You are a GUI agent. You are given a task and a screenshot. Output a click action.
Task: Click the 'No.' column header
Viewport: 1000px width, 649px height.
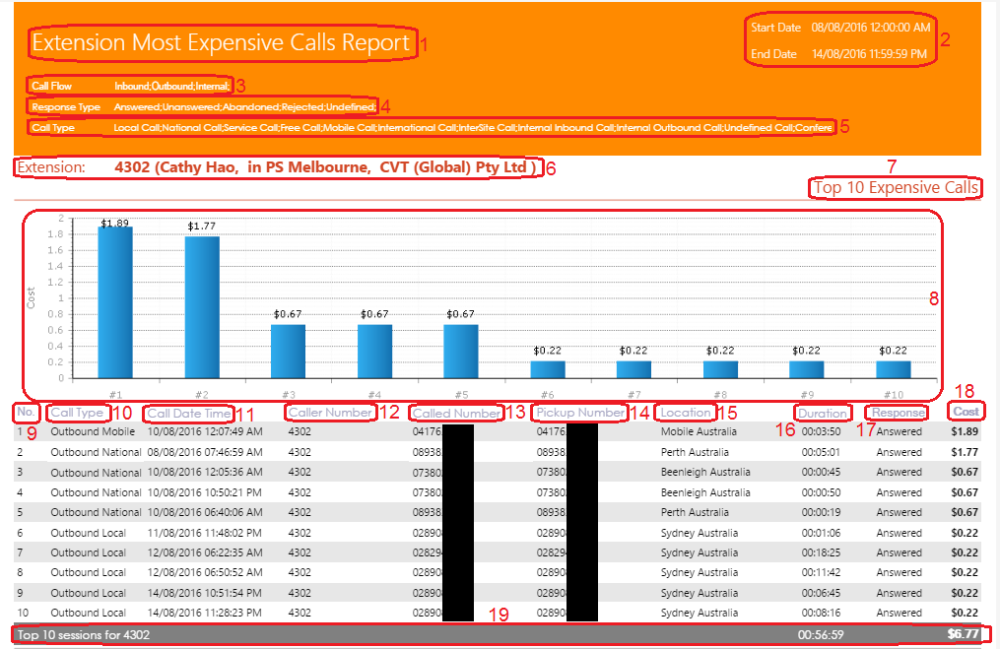pos(26,412)
